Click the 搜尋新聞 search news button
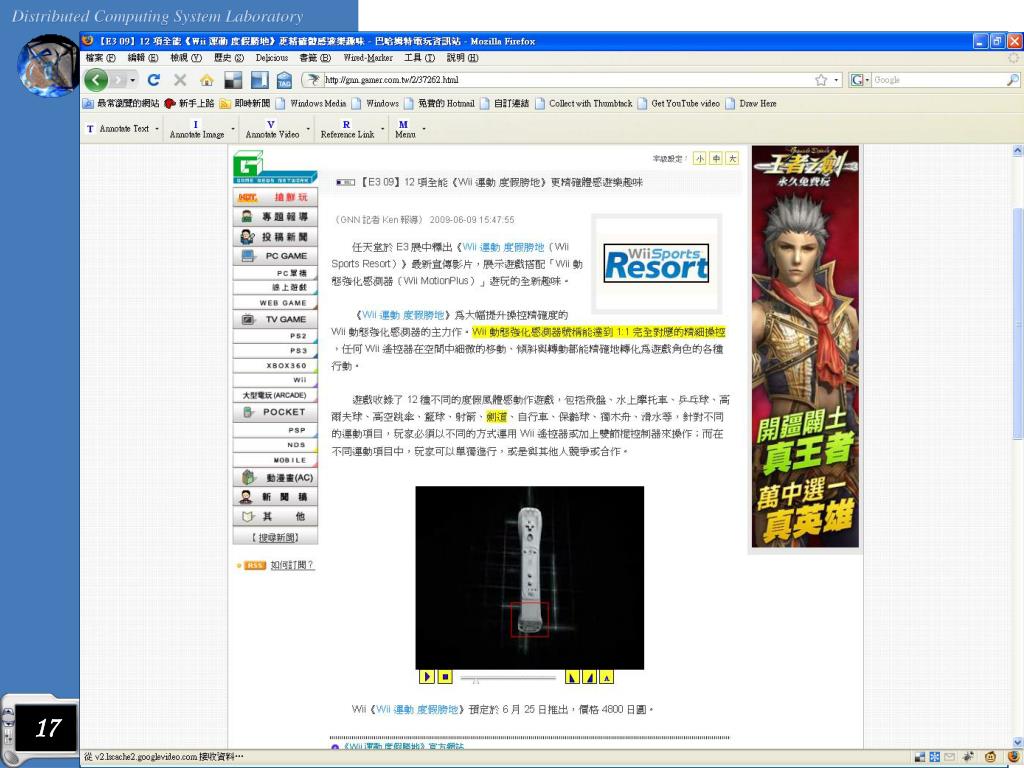Viewport: 1024px width, 768px height. [275, 537]
